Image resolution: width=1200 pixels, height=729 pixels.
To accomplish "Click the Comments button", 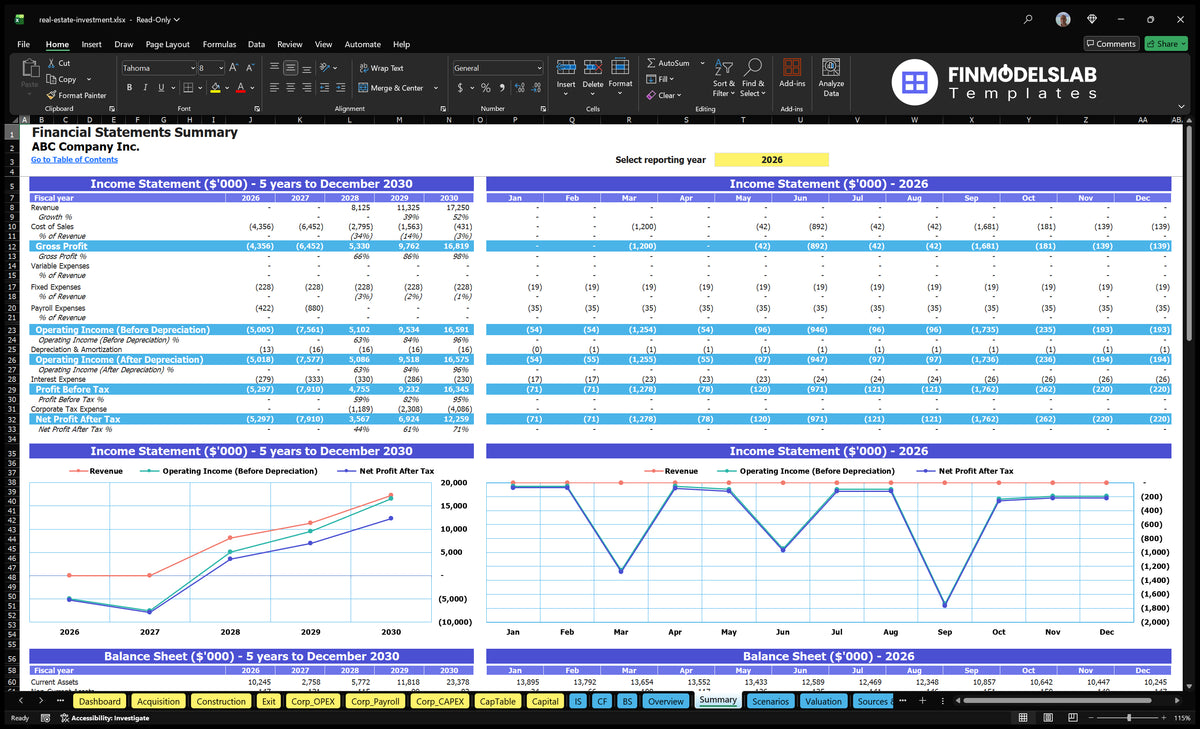I will pyautogui.click(x=1111, y=44).
